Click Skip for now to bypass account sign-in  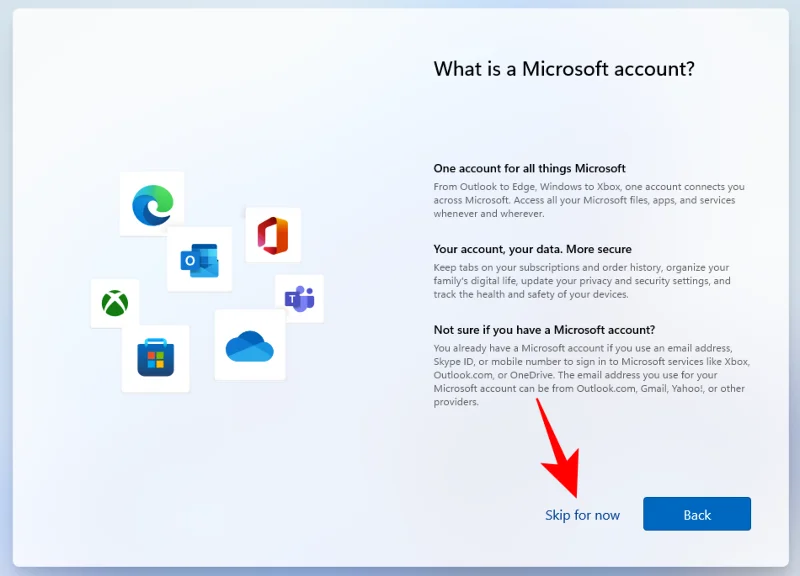pos(585,514)
